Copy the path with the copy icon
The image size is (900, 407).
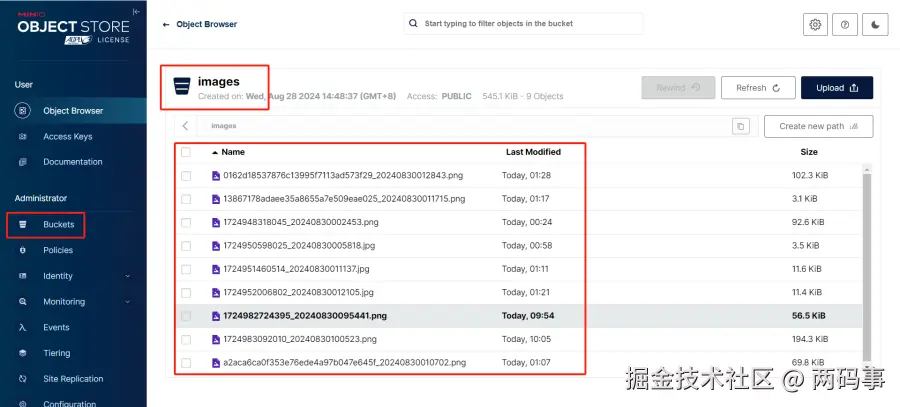tap(741, 126)
